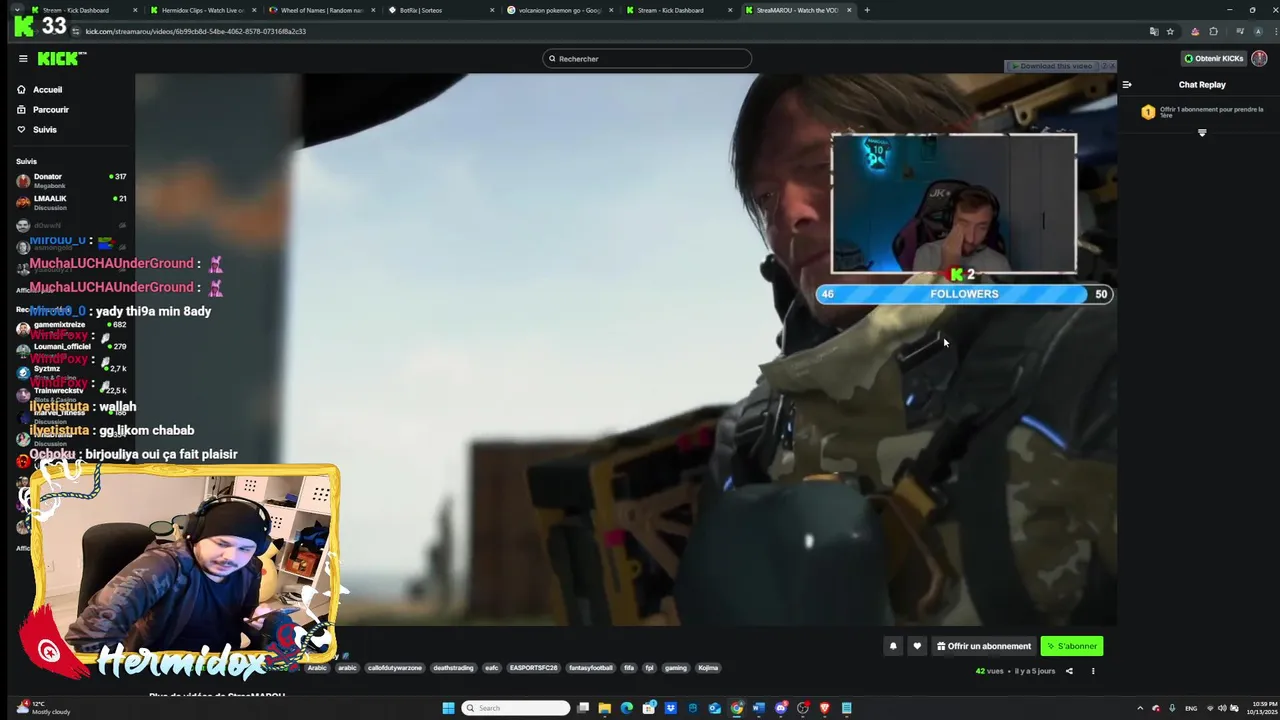This screenshot has width=1280, height=720.
Task: Click the share video icon
Action: pos(1069,671)
